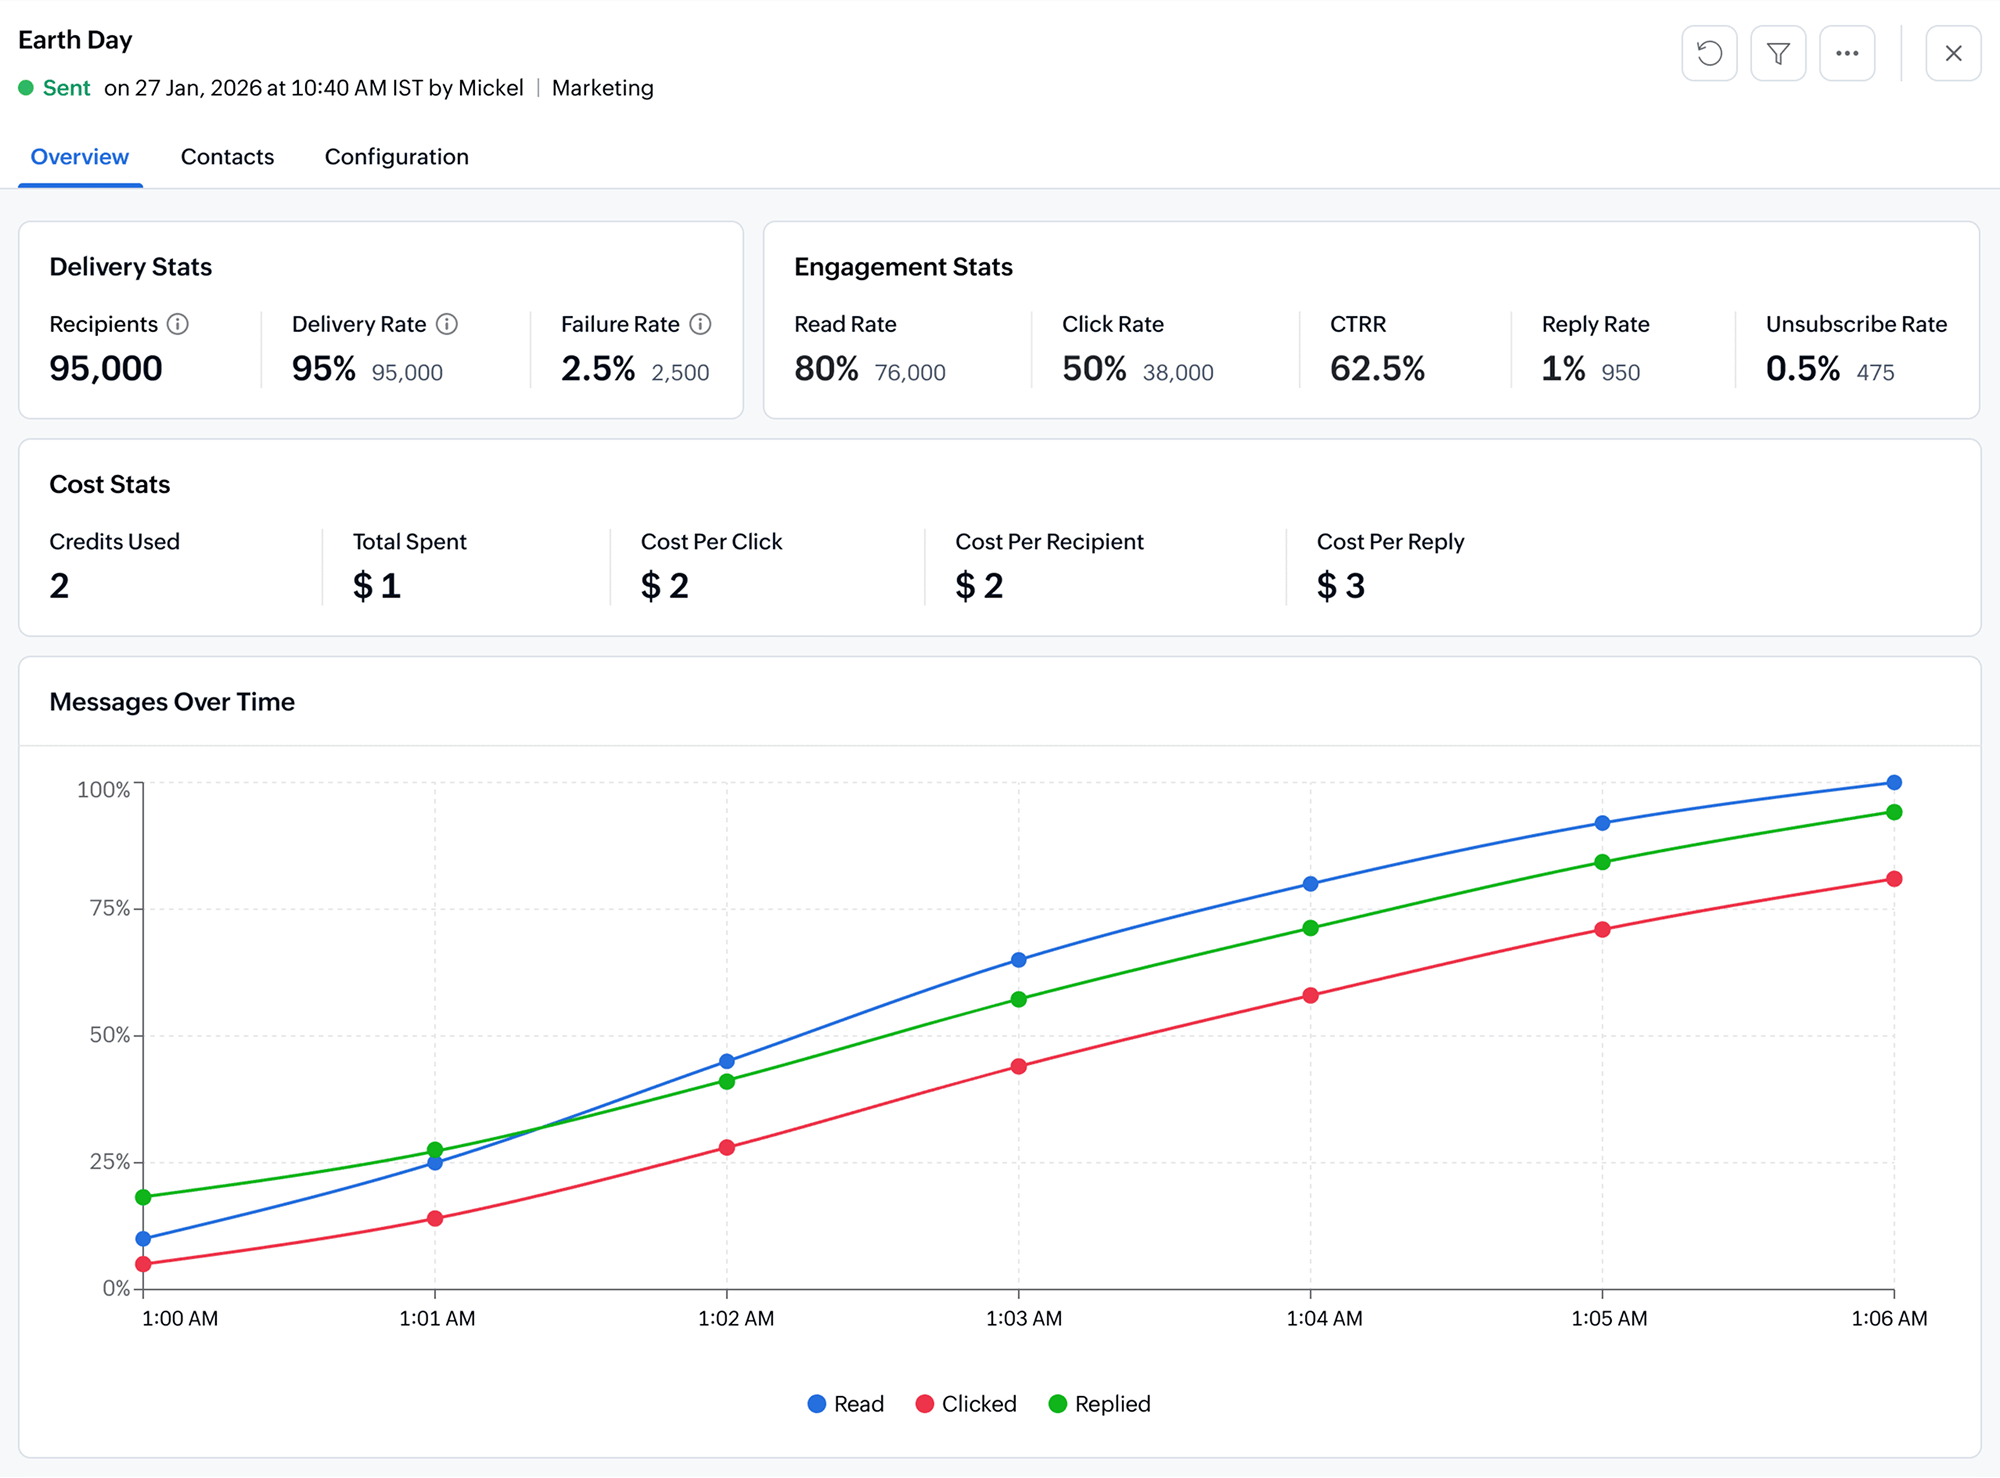The image size is (2000, 1478).
Task: Click the Messages Over Time heading
Action: 172,702
